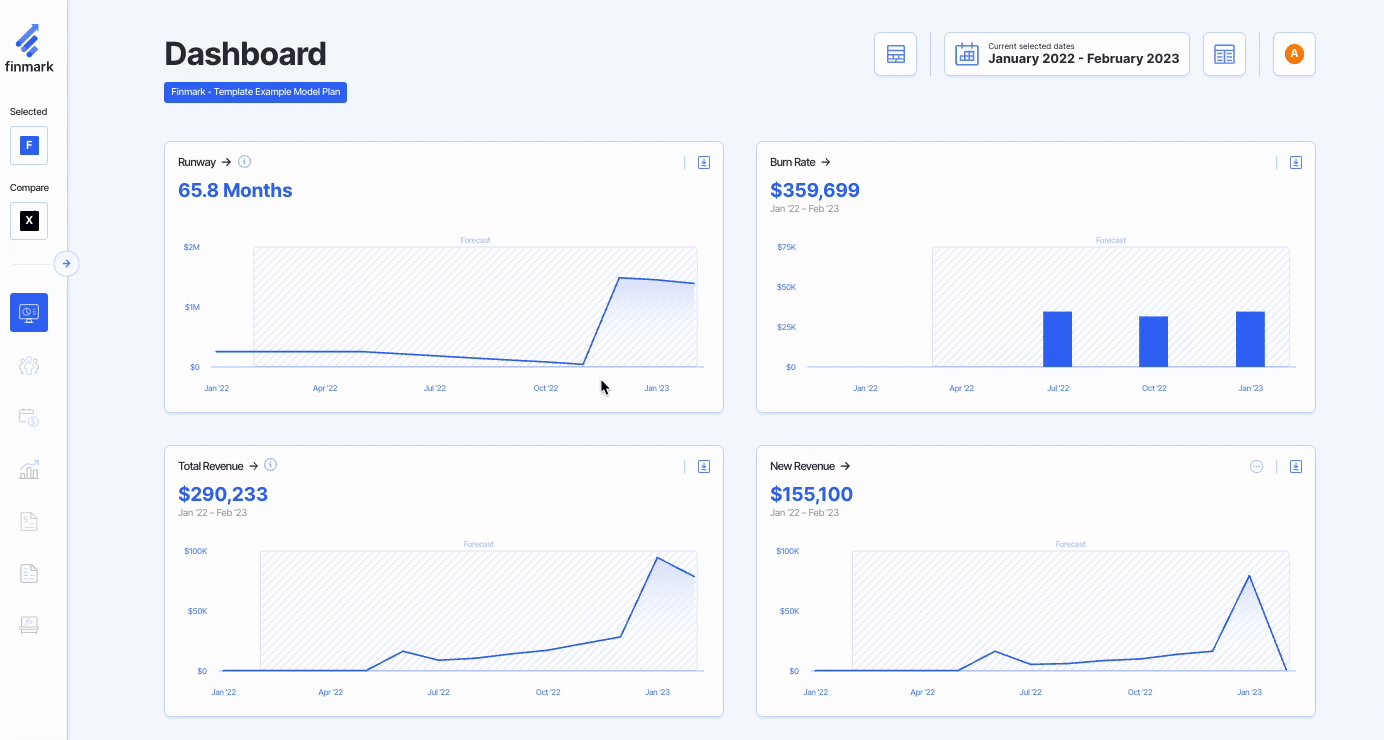Image resolution: width=1384 pixels, height=740 pixels.
Task: Select the F scenario under Selected
Action: pos(29,145)
